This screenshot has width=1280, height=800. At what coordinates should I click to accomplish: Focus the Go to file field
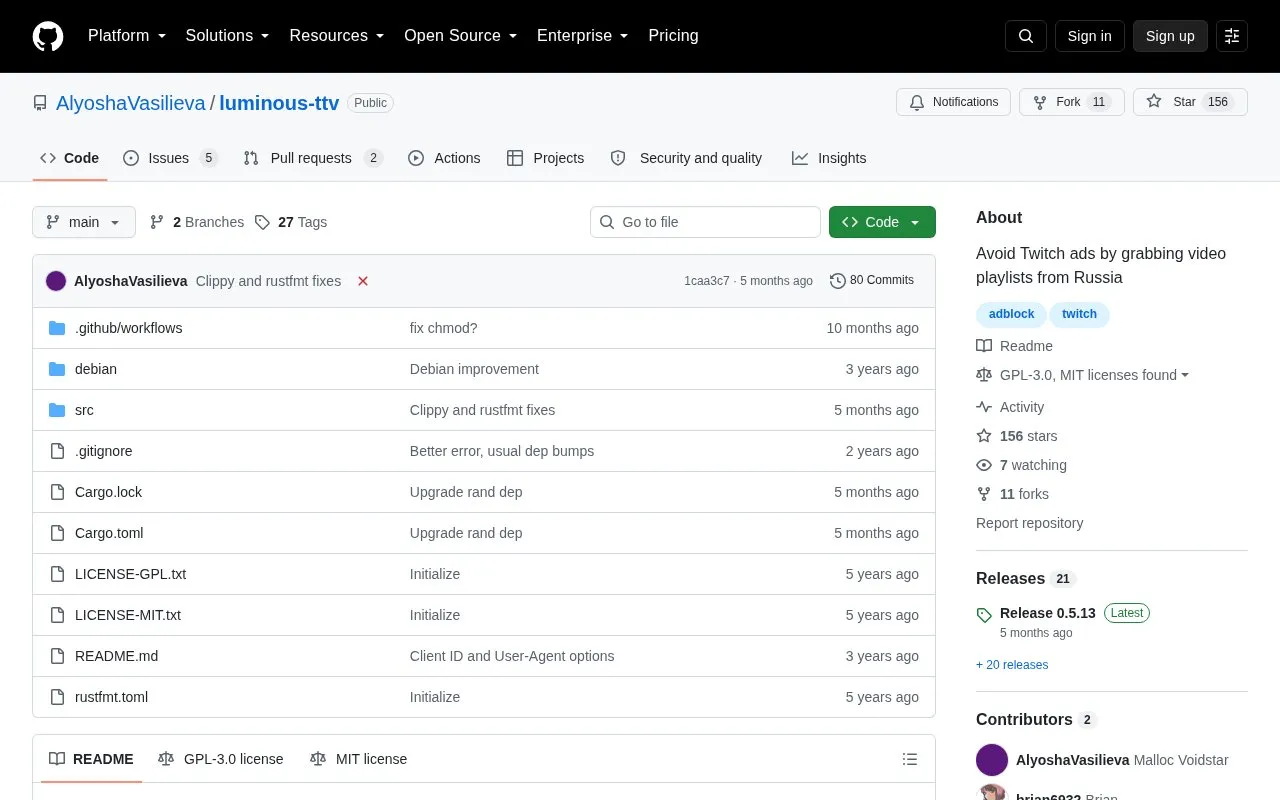coord(705,222)
